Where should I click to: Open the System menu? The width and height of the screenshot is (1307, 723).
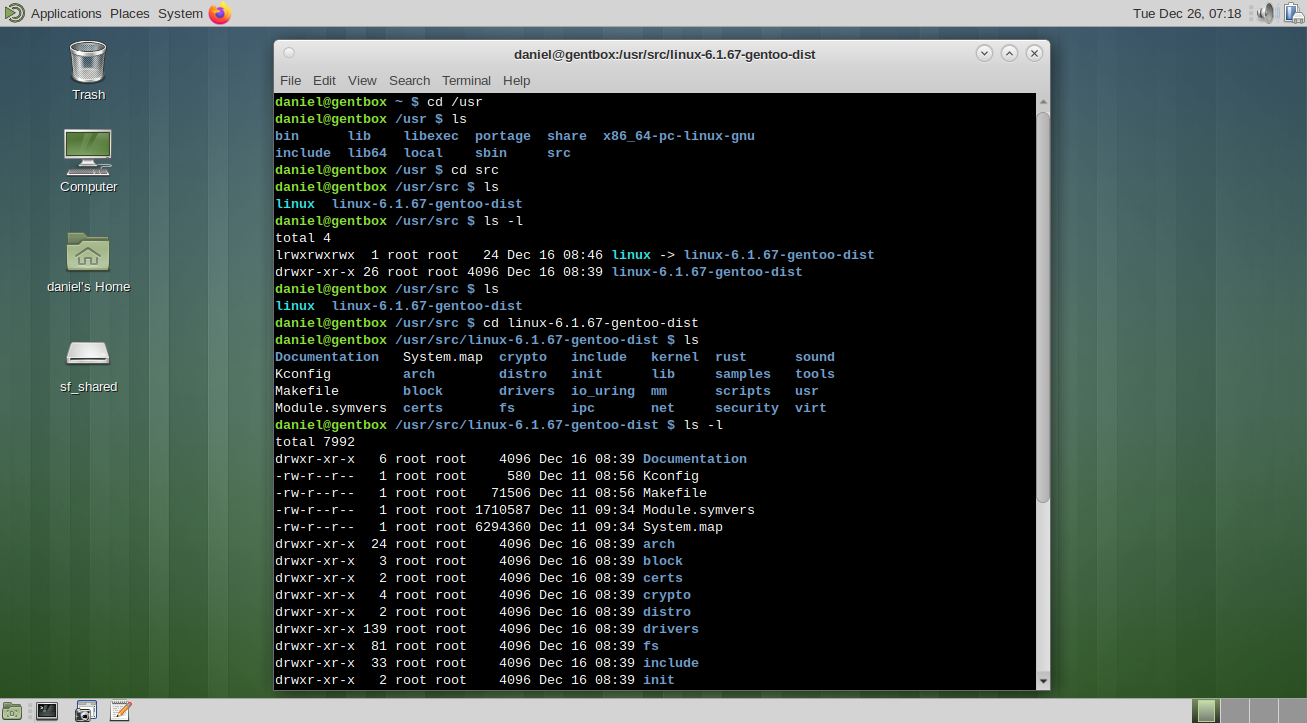[x=180, y=13]
